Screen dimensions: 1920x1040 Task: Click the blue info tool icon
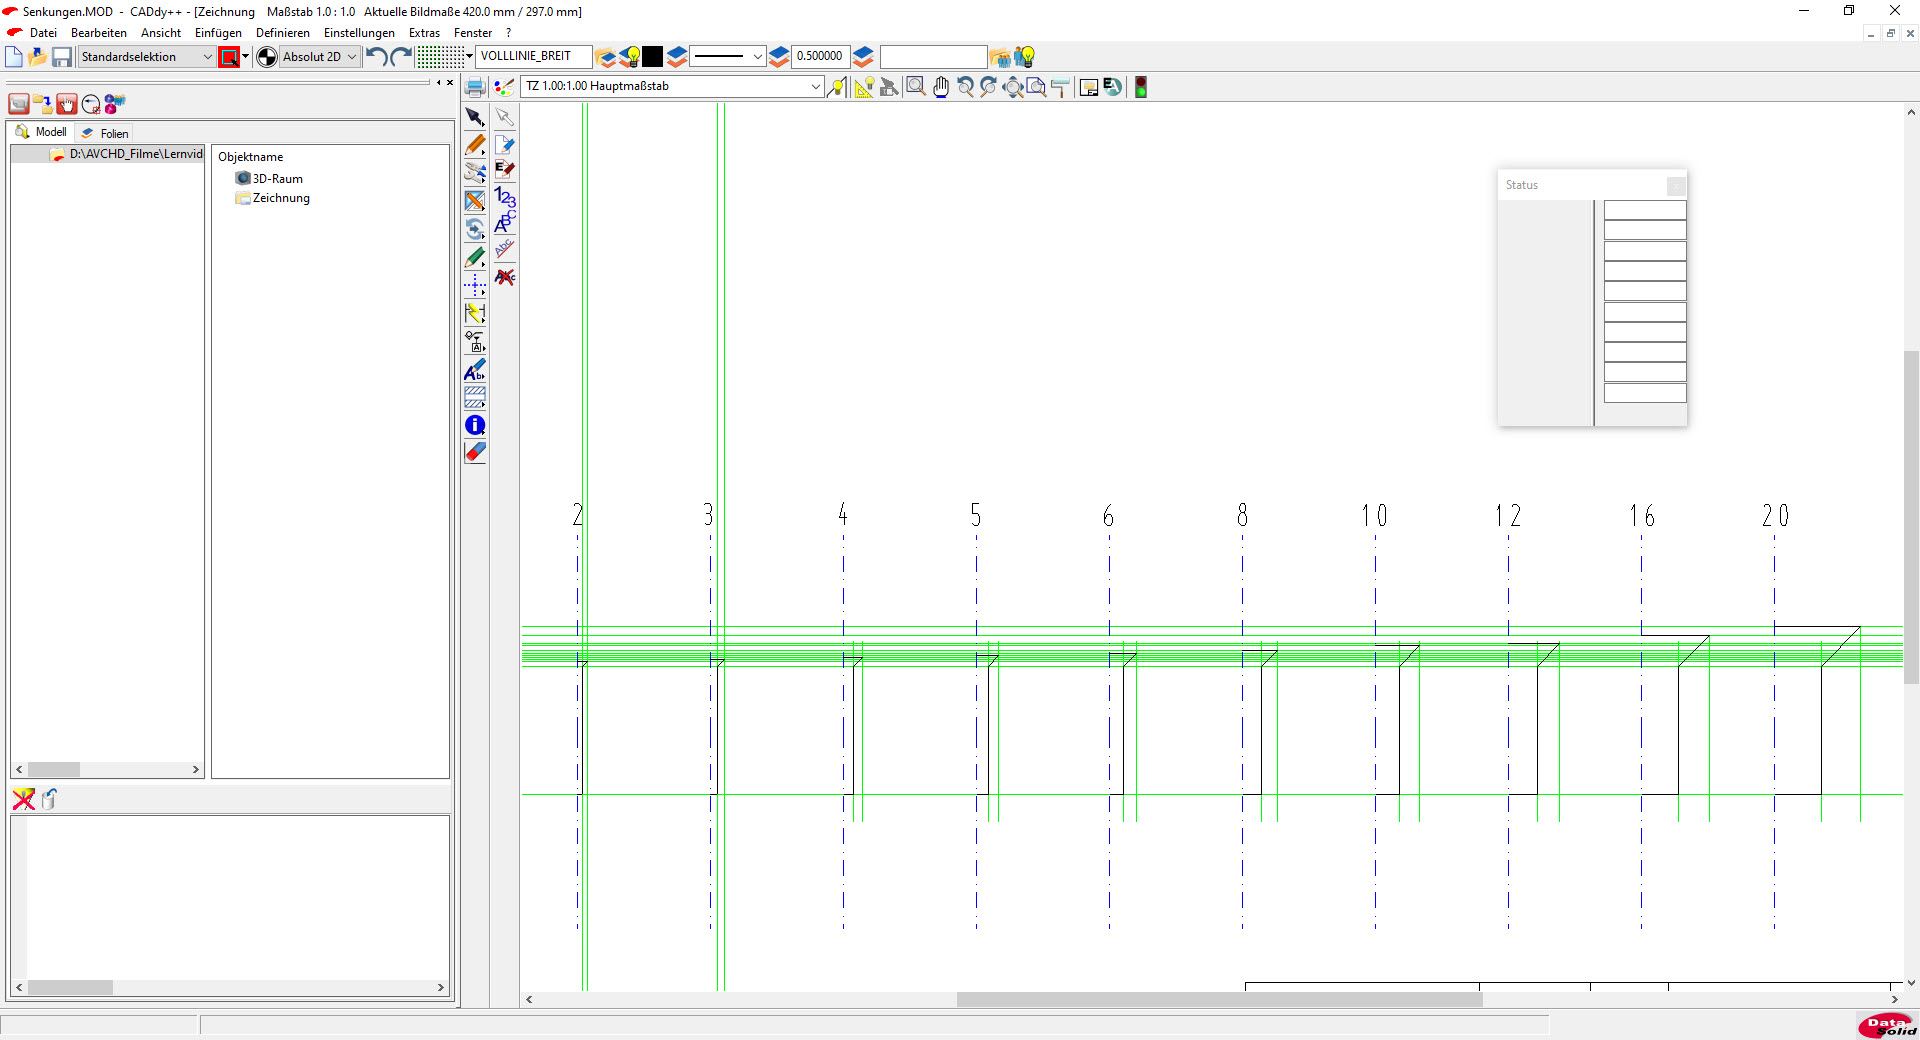click(x=475, y=425)
